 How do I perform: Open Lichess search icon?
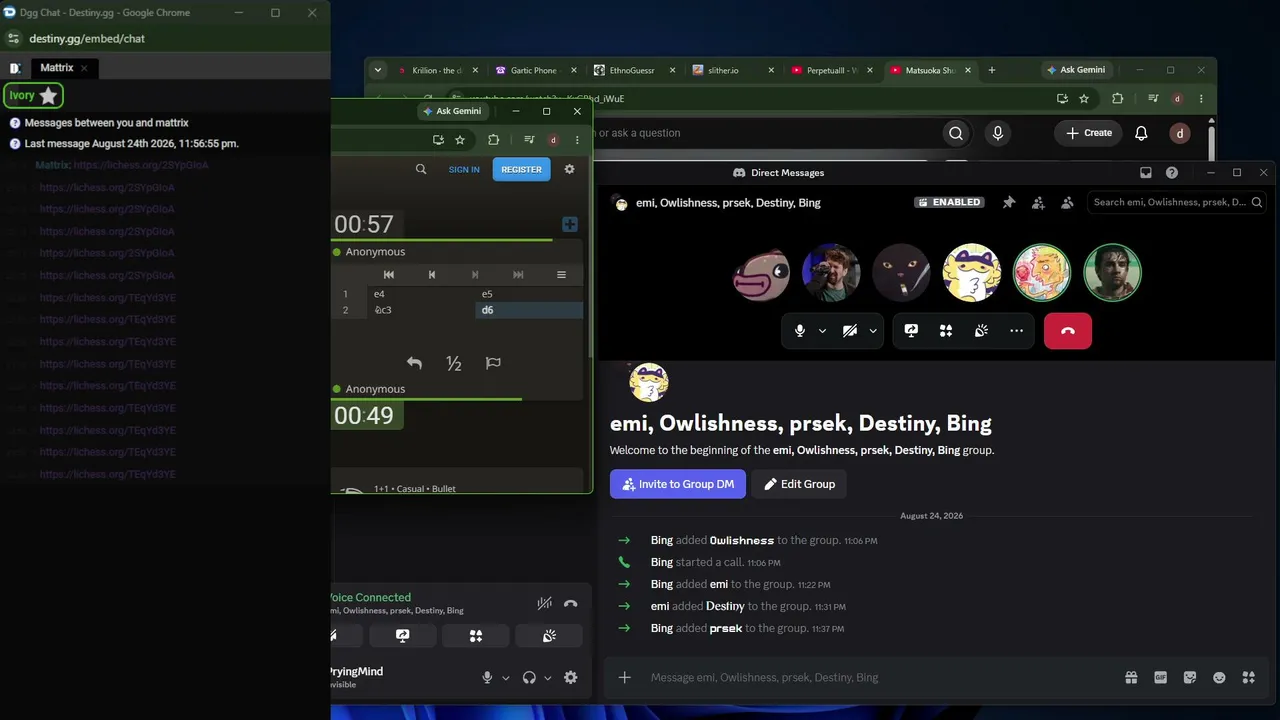pyautogui.click(x=421, y=169)
